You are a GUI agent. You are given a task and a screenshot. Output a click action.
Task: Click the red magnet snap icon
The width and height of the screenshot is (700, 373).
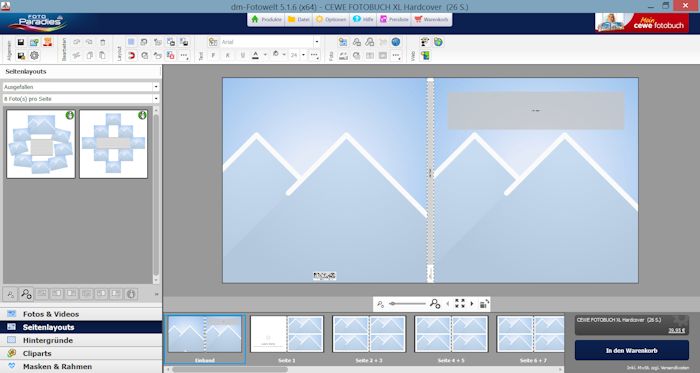(131, 56)
